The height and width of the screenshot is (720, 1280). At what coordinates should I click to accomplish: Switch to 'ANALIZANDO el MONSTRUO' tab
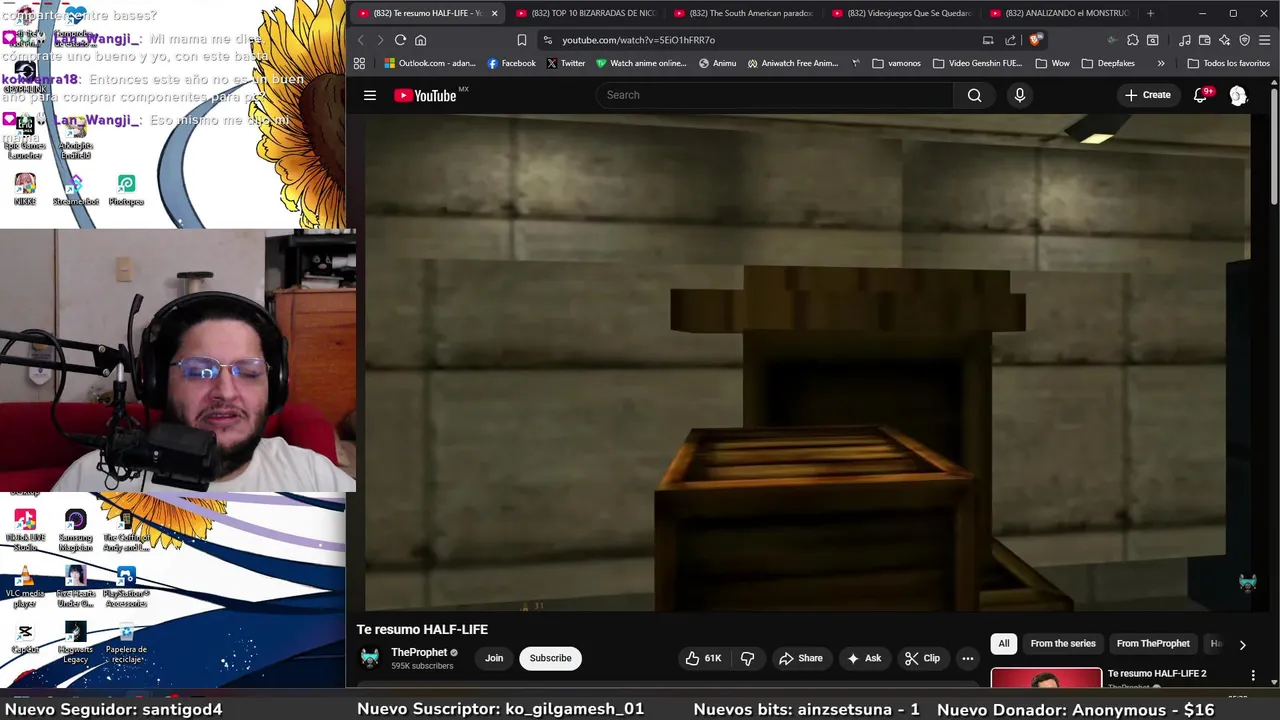(x=1059, y=13)
